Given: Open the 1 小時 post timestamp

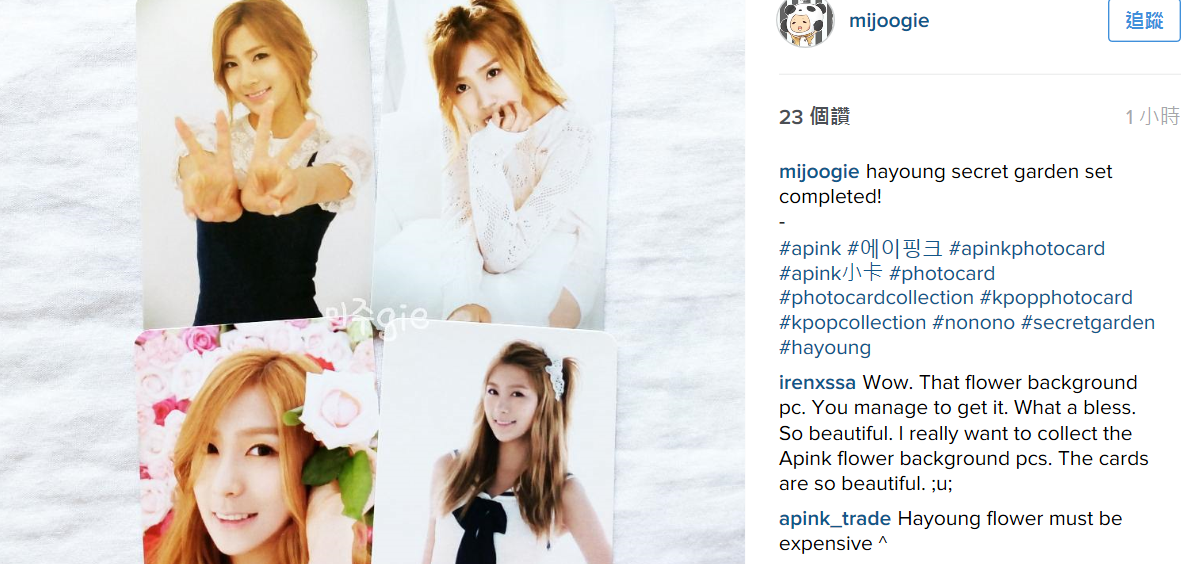Looking at the screenshot, I should pos(1152,116).
